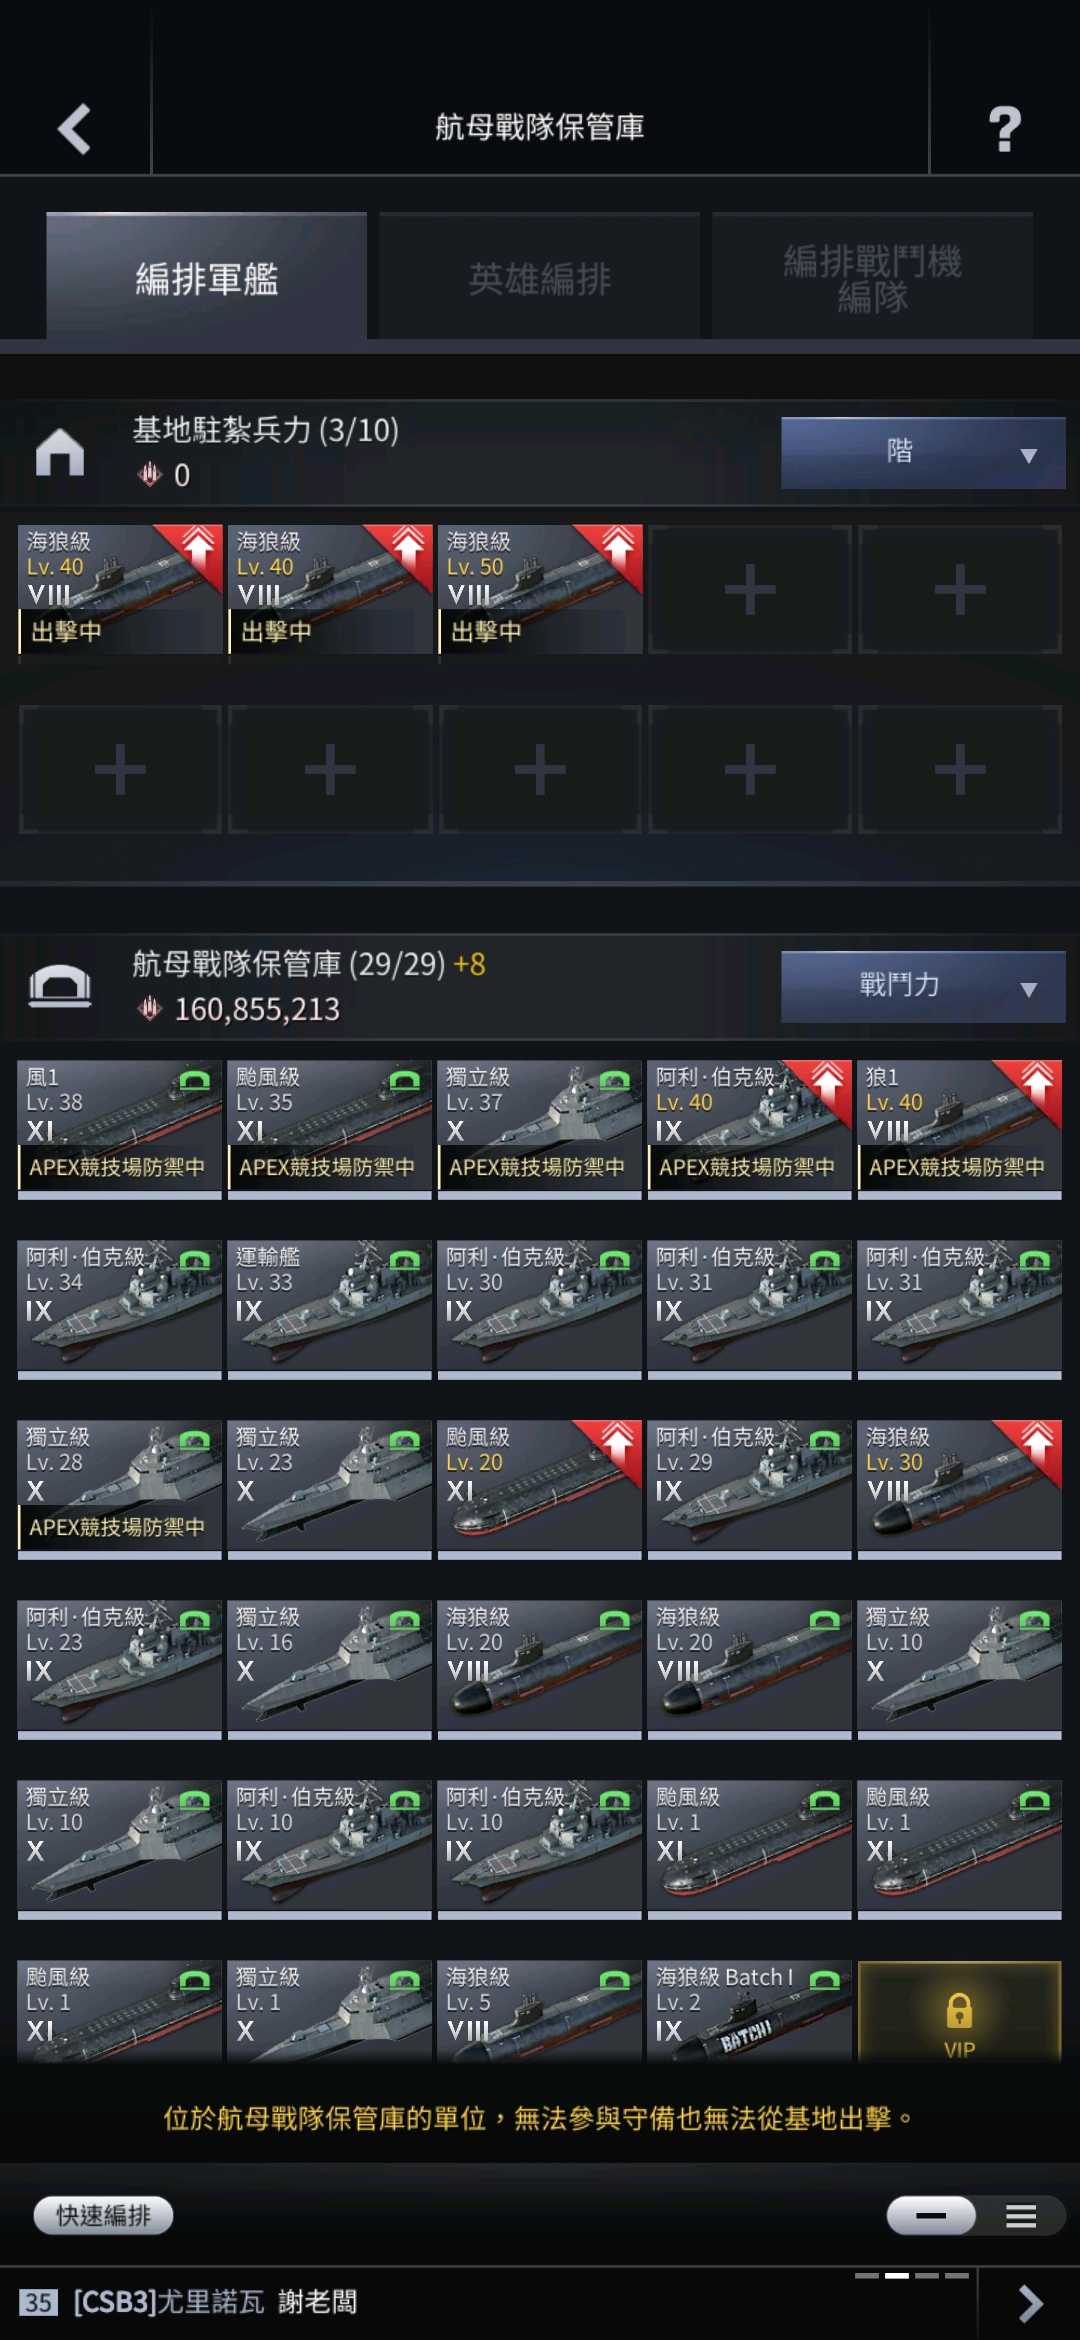Expand chat with the right chevron

pos(1030,2303)
